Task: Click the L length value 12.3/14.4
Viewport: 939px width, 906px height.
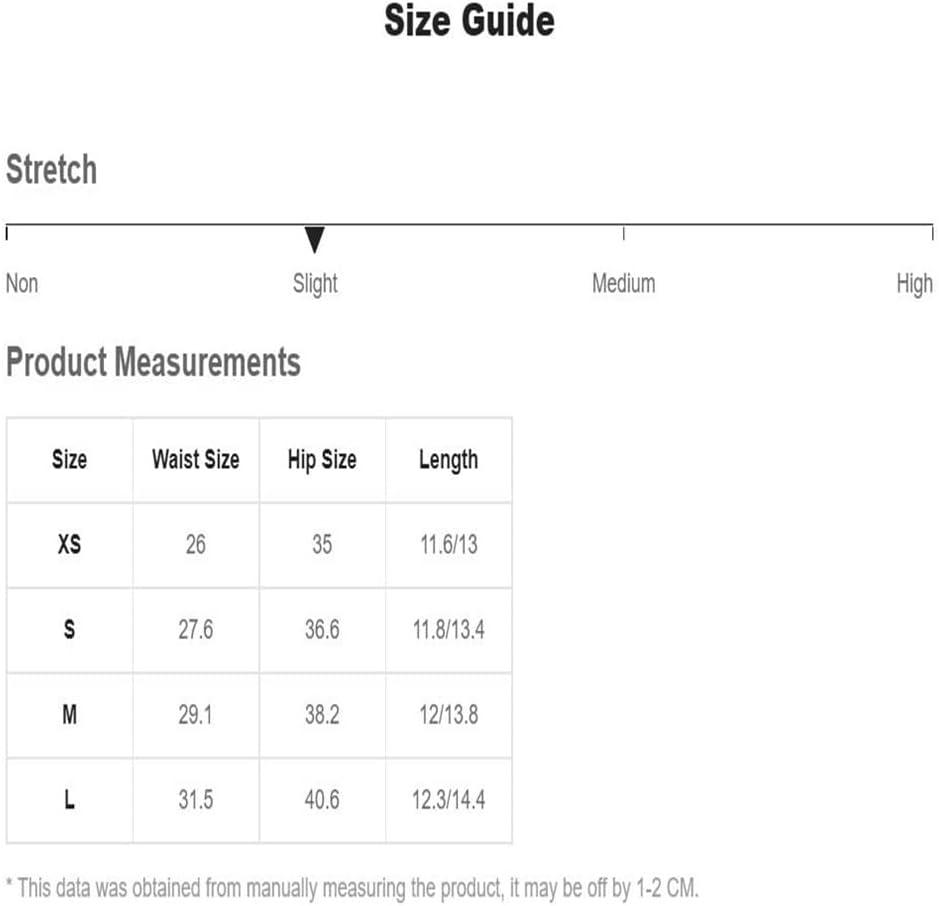Action: (449, 800)
